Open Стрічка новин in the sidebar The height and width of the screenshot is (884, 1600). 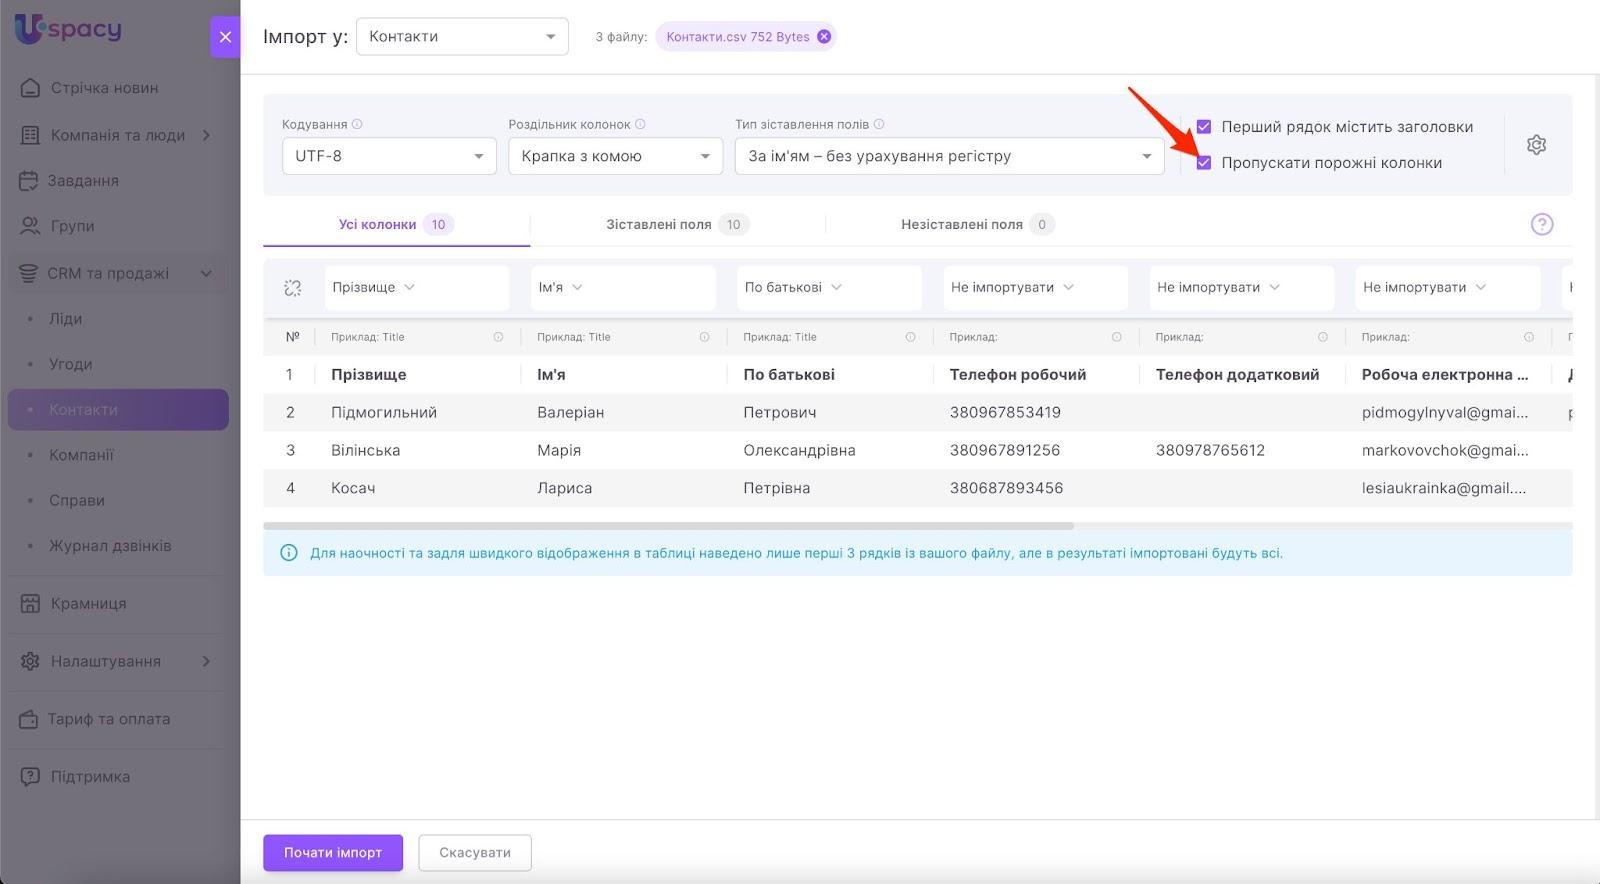[x=104, y=88]
